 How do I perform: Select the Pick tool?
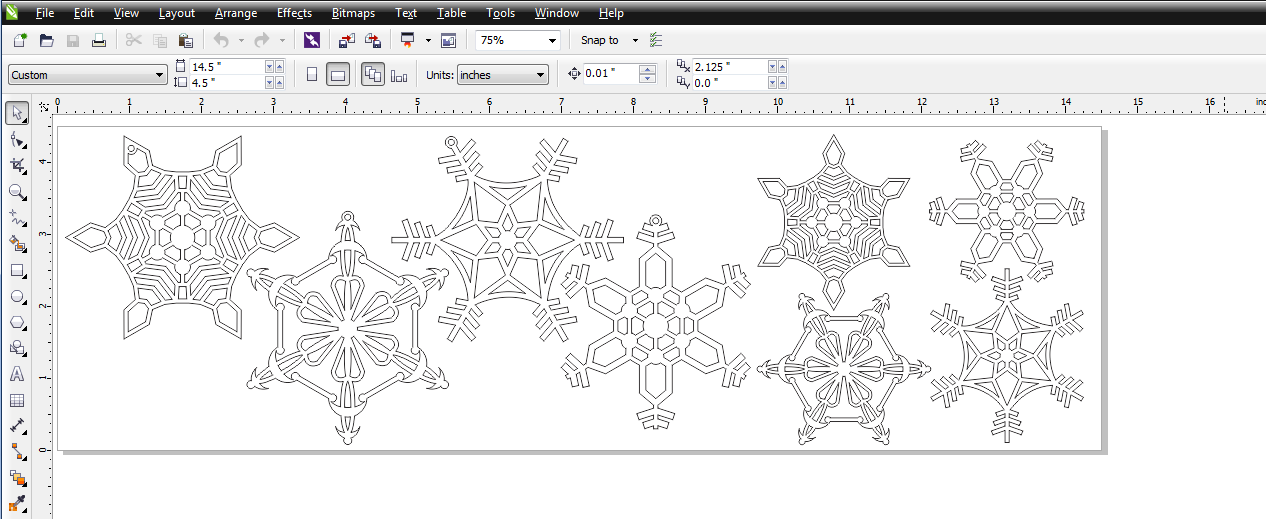17,113
